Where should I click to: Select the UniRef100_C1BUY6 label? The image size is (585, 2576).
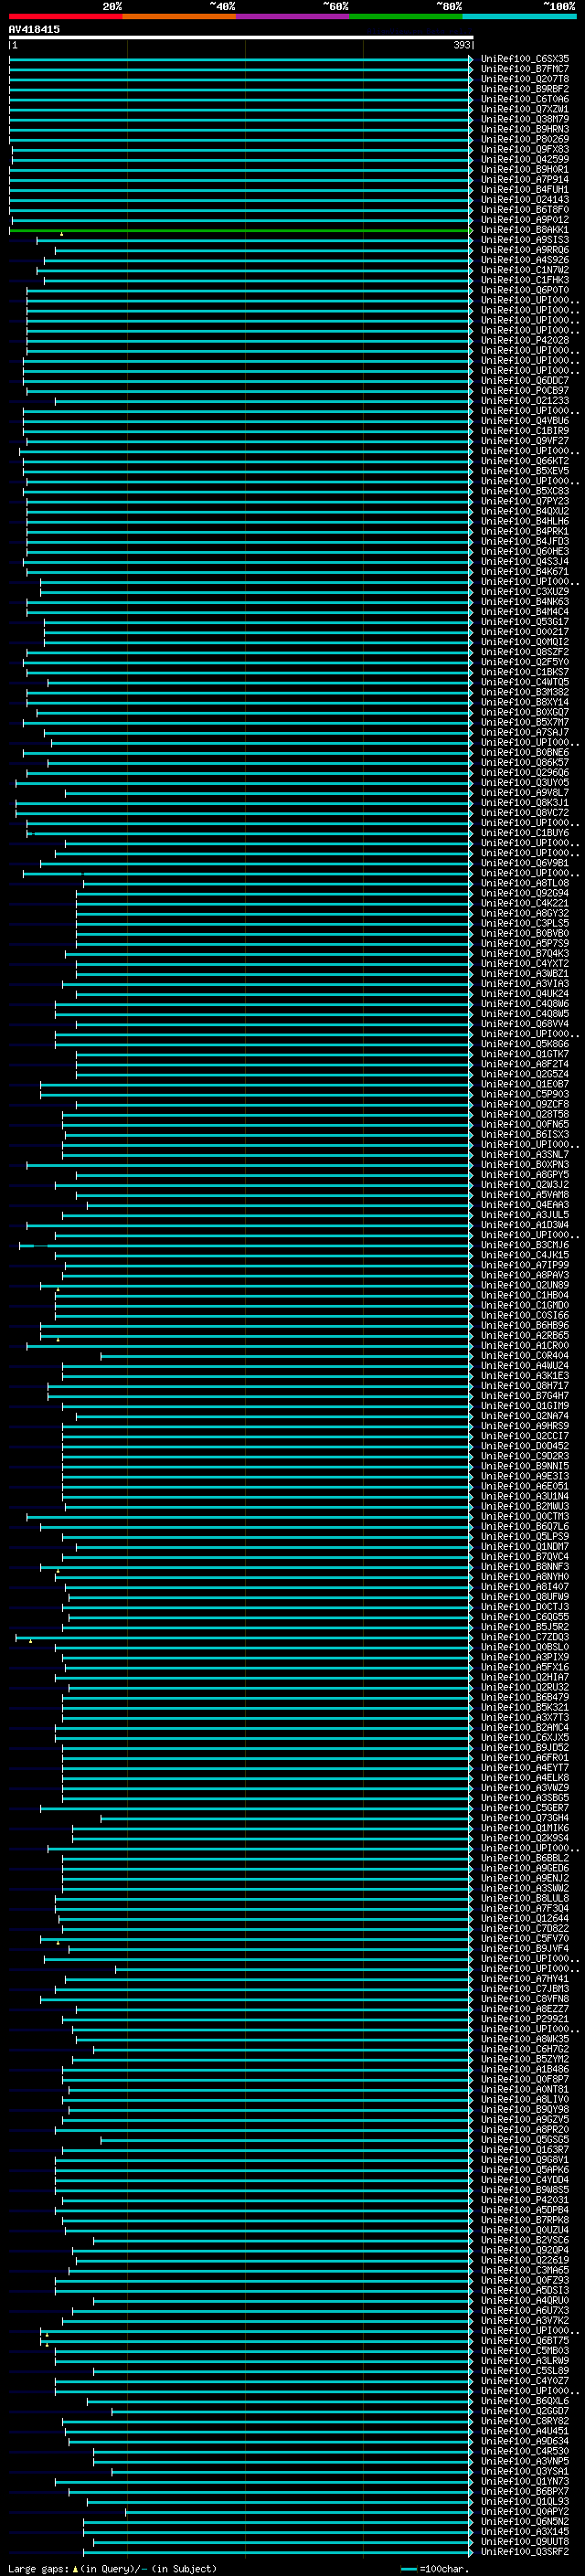[525, 832]
